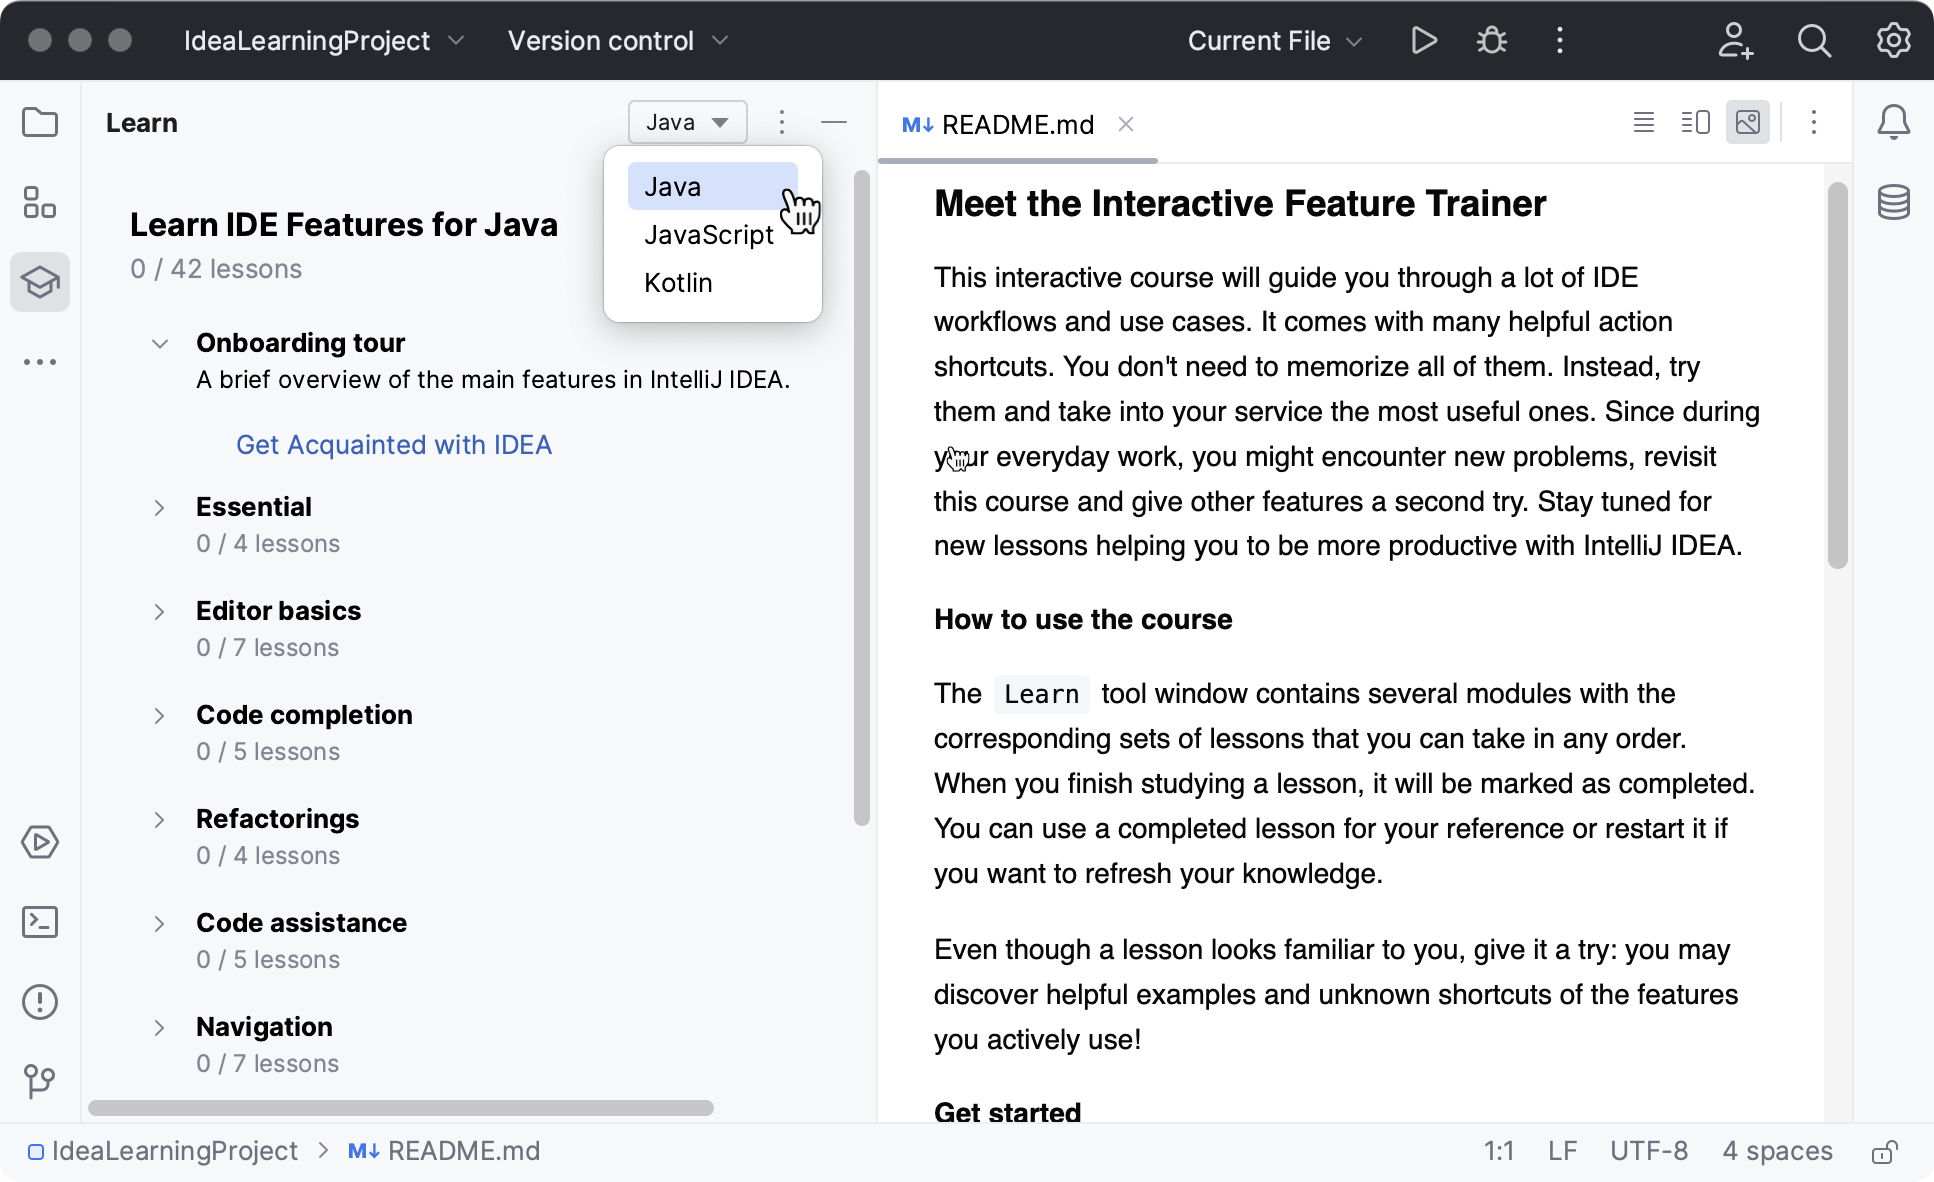
Task: Expand the Code completion section
Action: tap(160, 716)
